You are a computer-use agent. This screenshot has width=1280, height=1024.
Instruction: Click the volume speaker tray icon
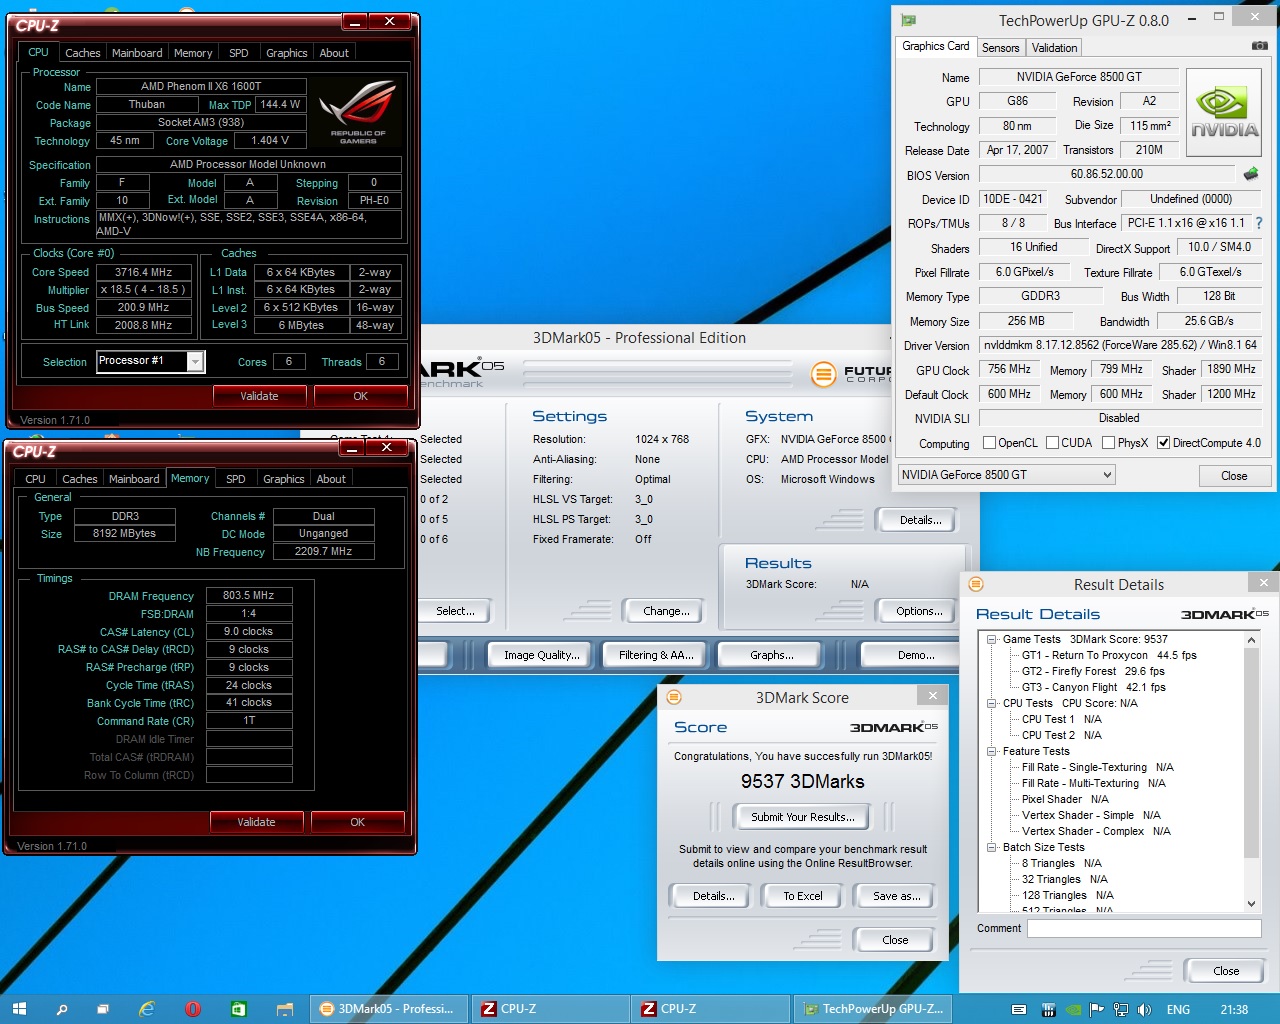pos(1144,1010)
